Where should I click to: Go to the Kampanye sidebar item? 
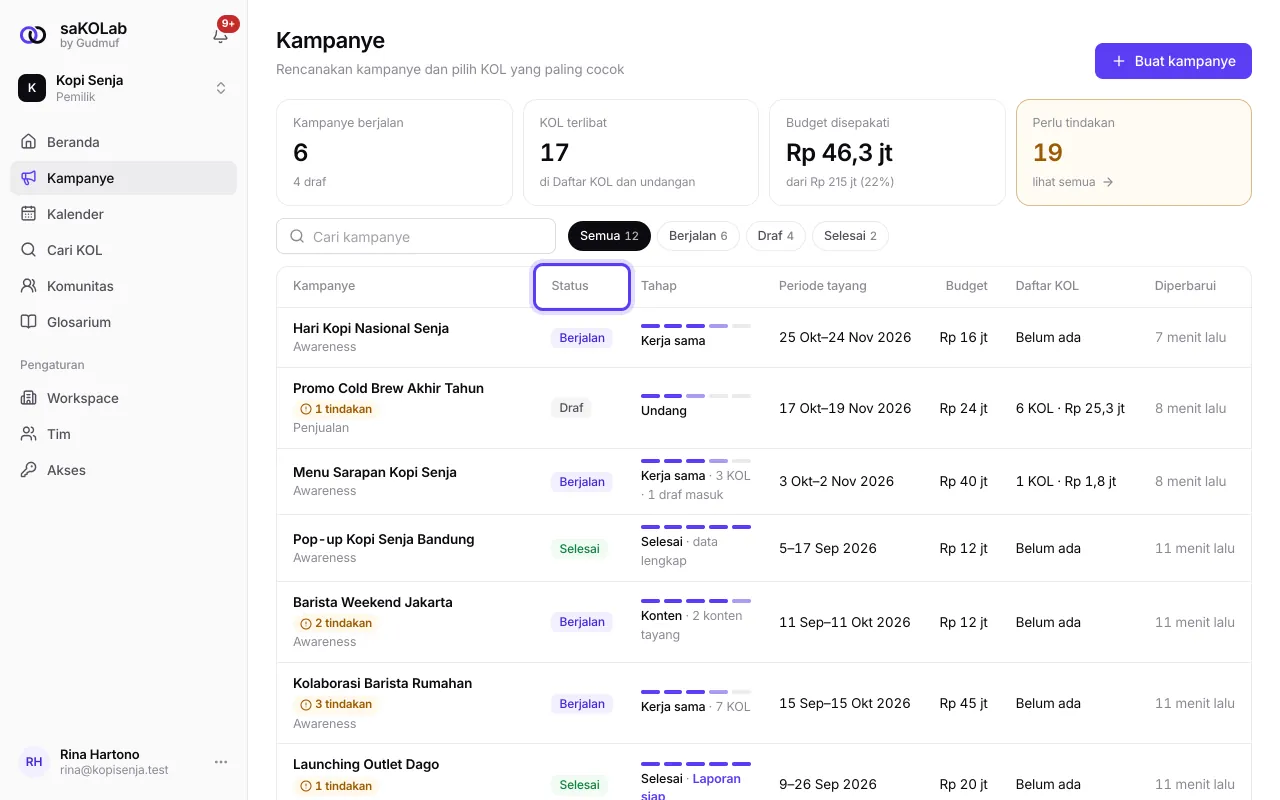(124, 178)
